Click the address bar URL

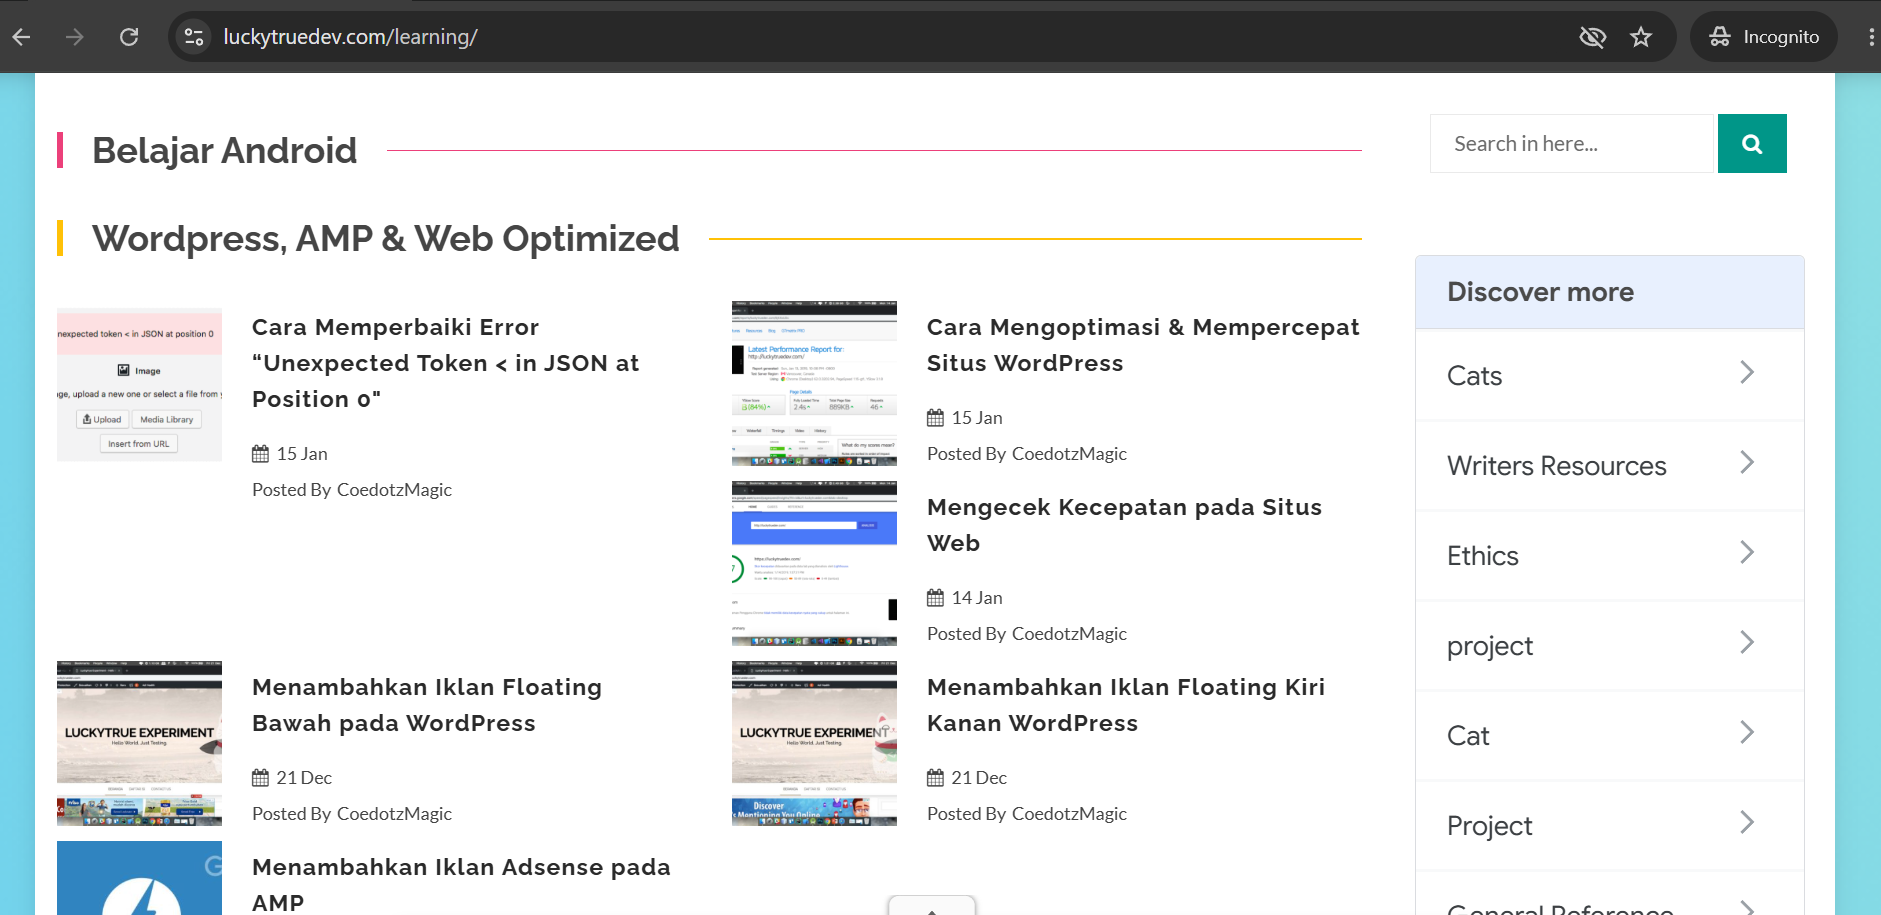click(x=350, y=37)
